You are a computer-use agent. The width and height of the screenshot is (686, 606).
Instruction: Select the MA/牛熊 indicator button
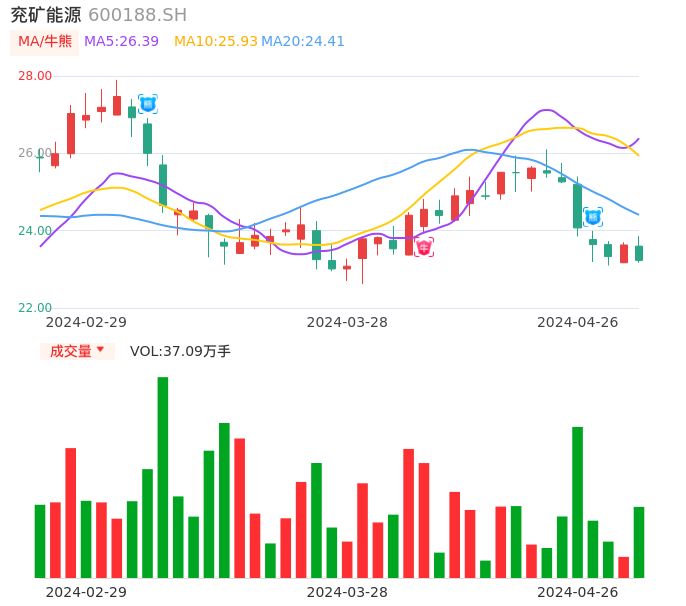(45, 42)
